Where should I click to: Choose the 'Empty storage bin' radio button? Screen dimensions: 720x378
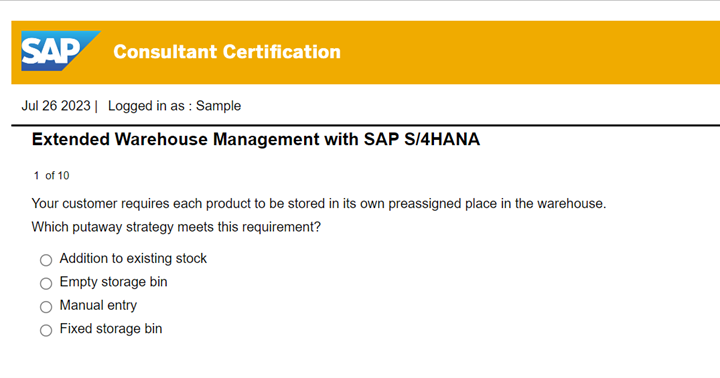click(46, 283)
